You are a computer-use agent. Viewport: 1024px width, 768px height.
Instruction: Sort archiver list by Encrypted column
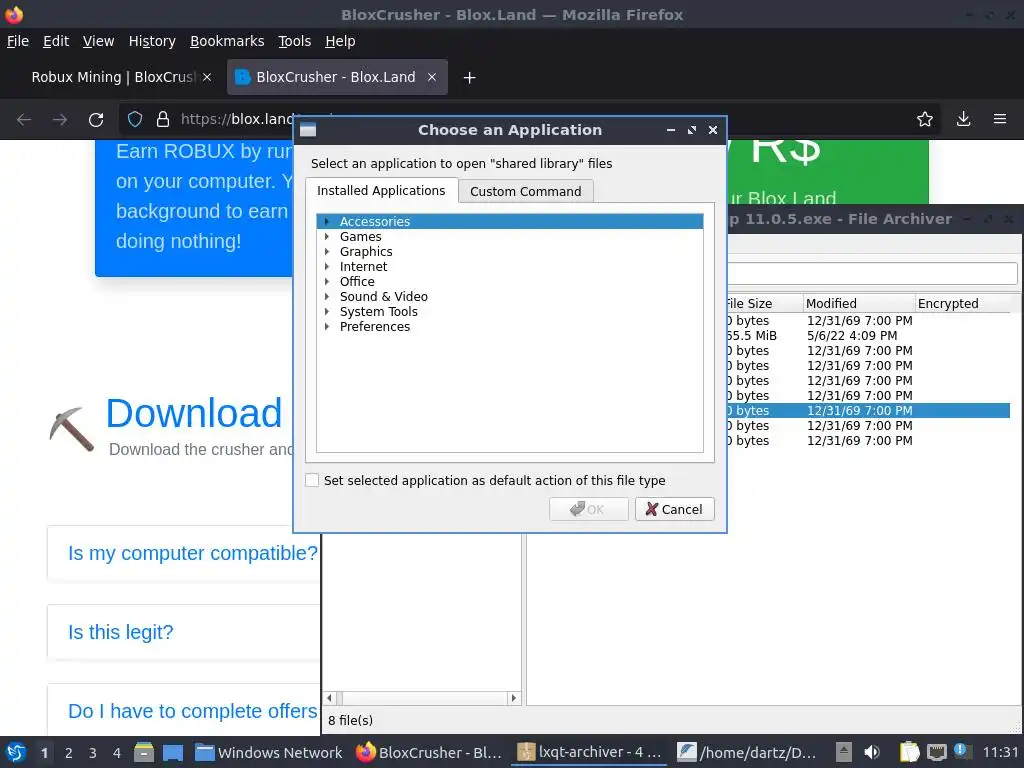963,303
